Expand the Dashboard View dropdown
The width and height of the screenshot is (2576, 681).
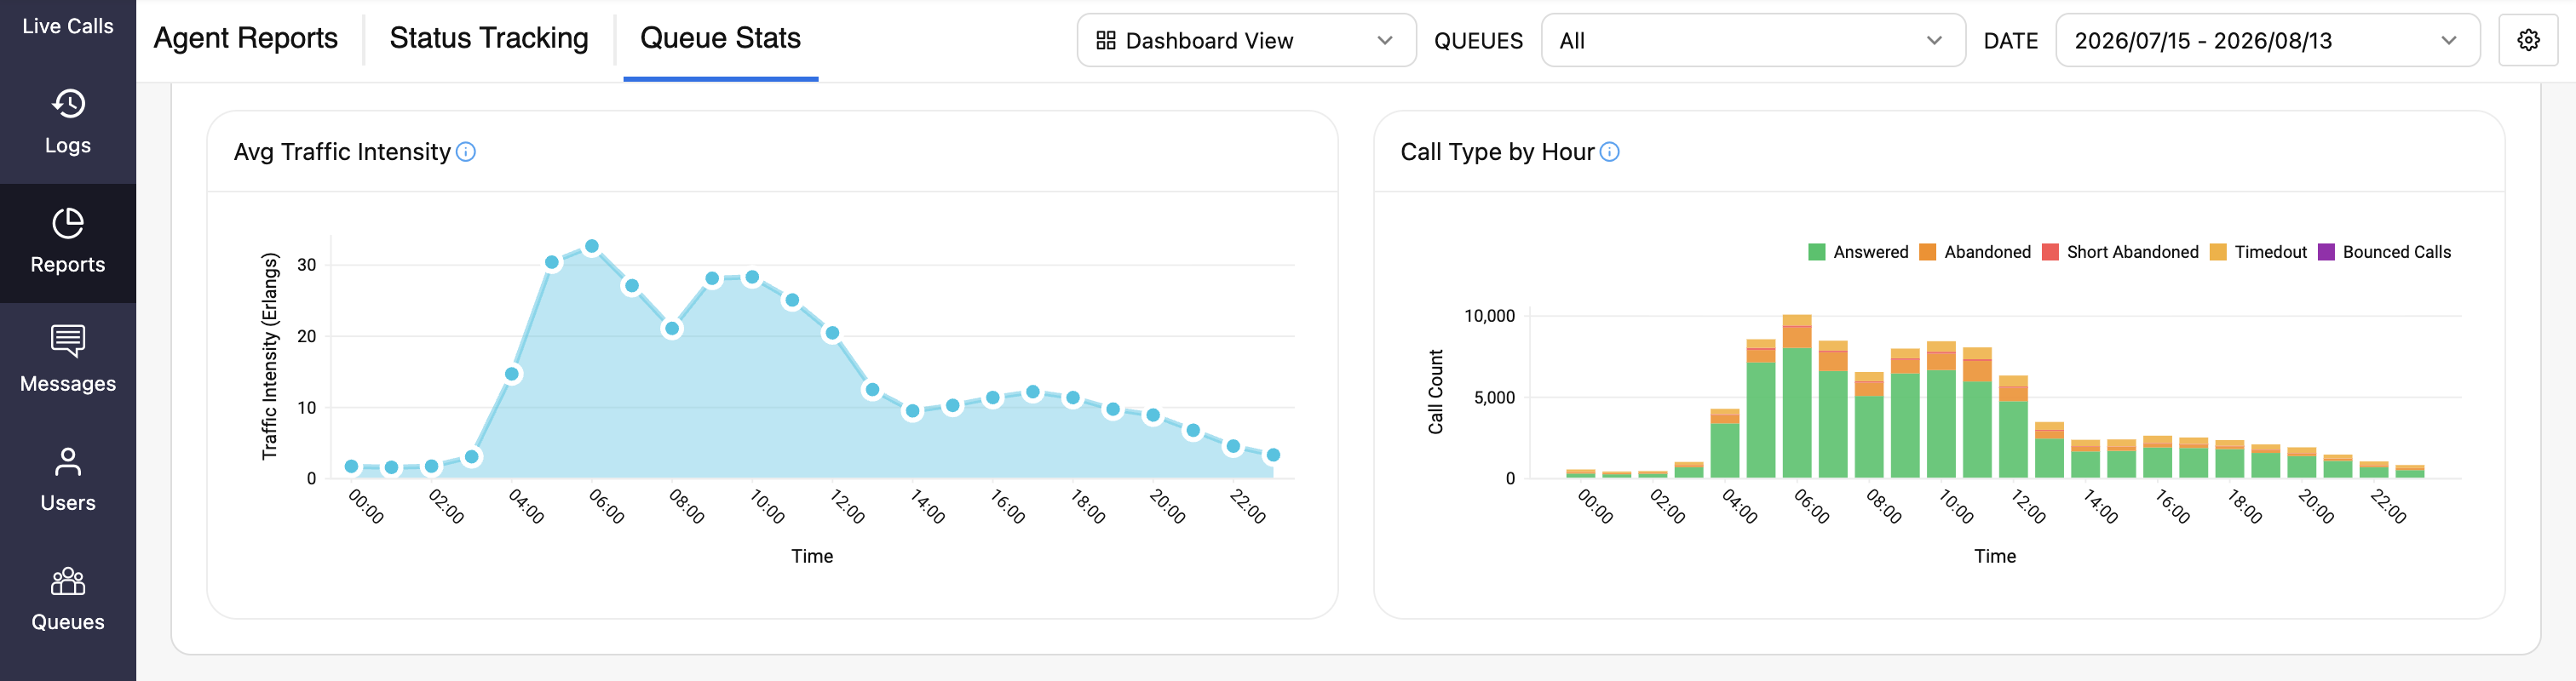(x=1246, y=40)
